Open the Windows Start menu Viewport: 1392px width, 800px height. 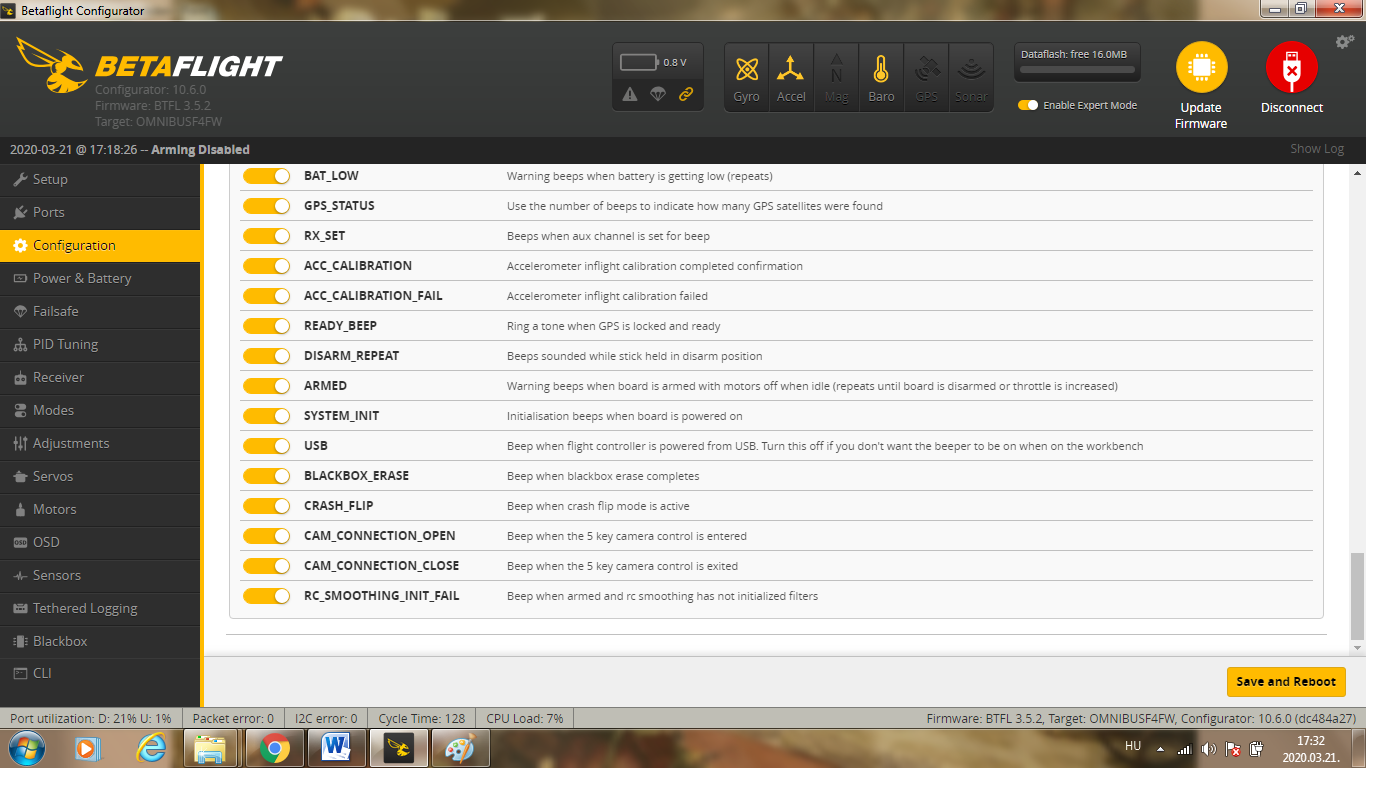coord(27,748)
